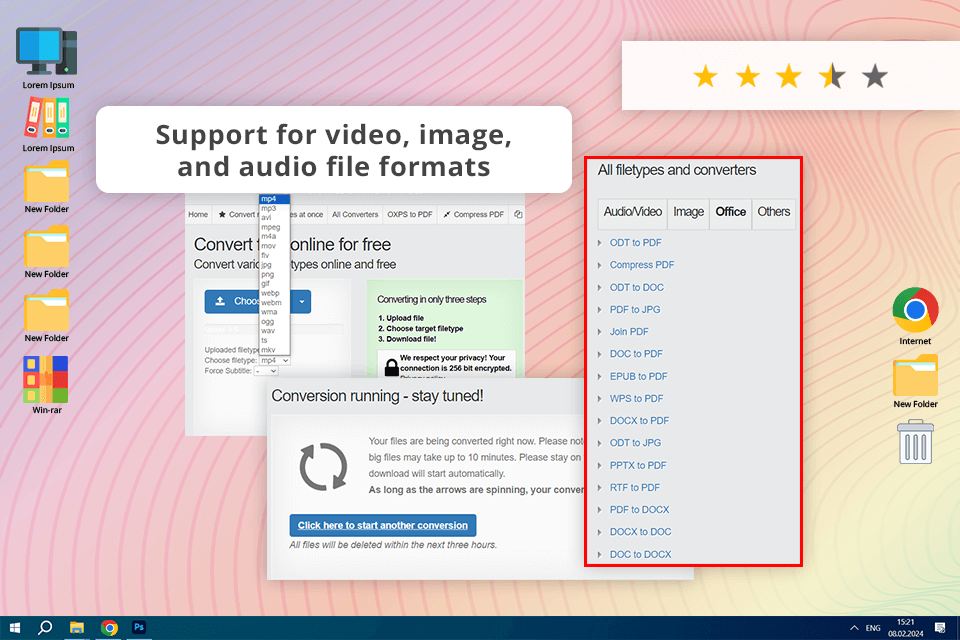Open the Recycle Bin desktop icon
960x640 pixels.
[915, 442]
